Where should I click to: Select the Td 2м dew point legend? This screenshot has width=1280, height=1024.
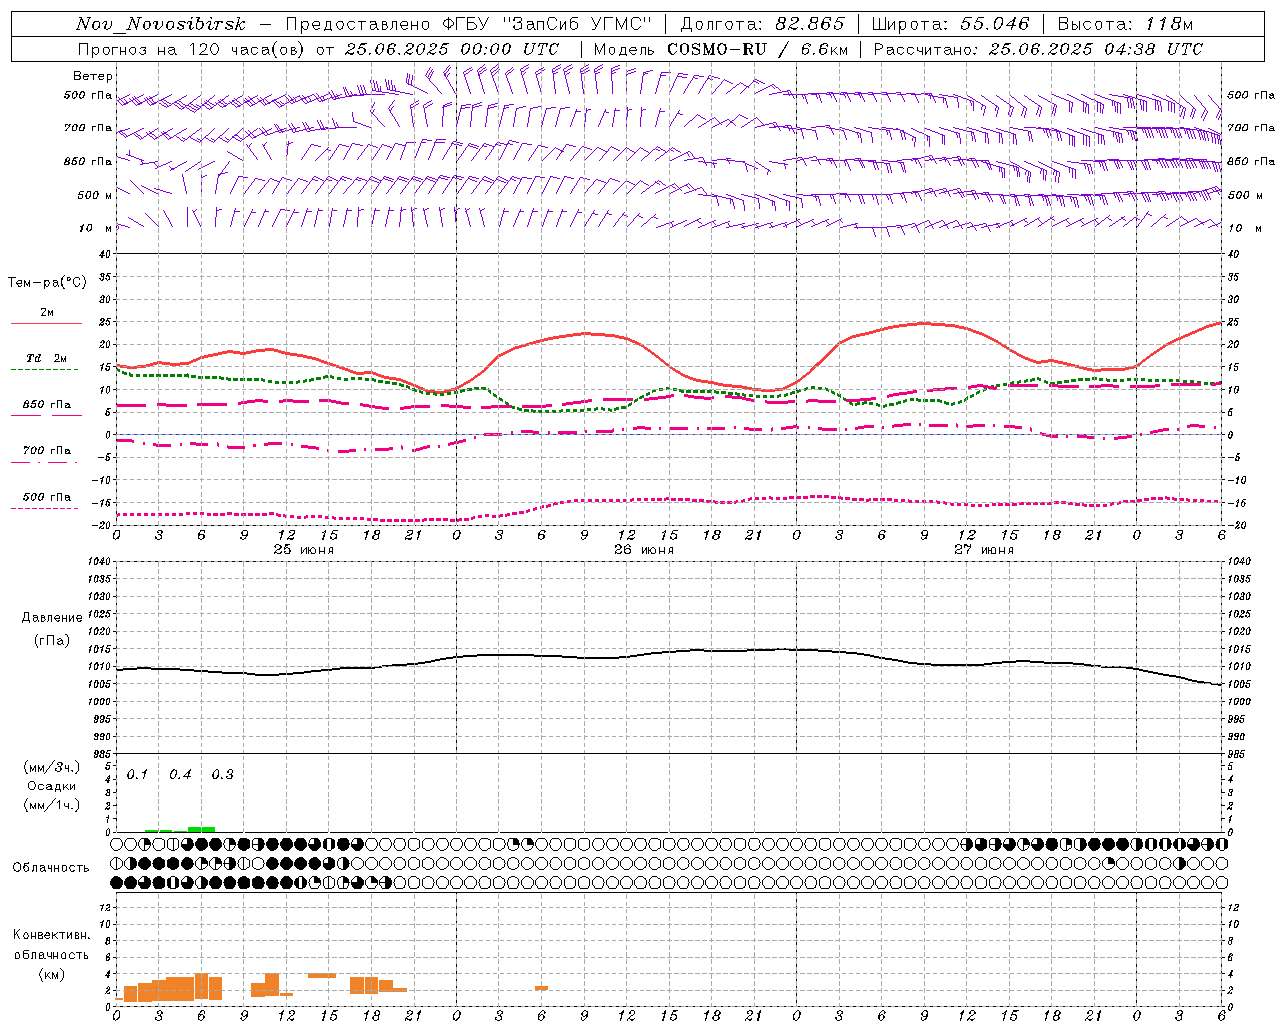tap(47, 358)
